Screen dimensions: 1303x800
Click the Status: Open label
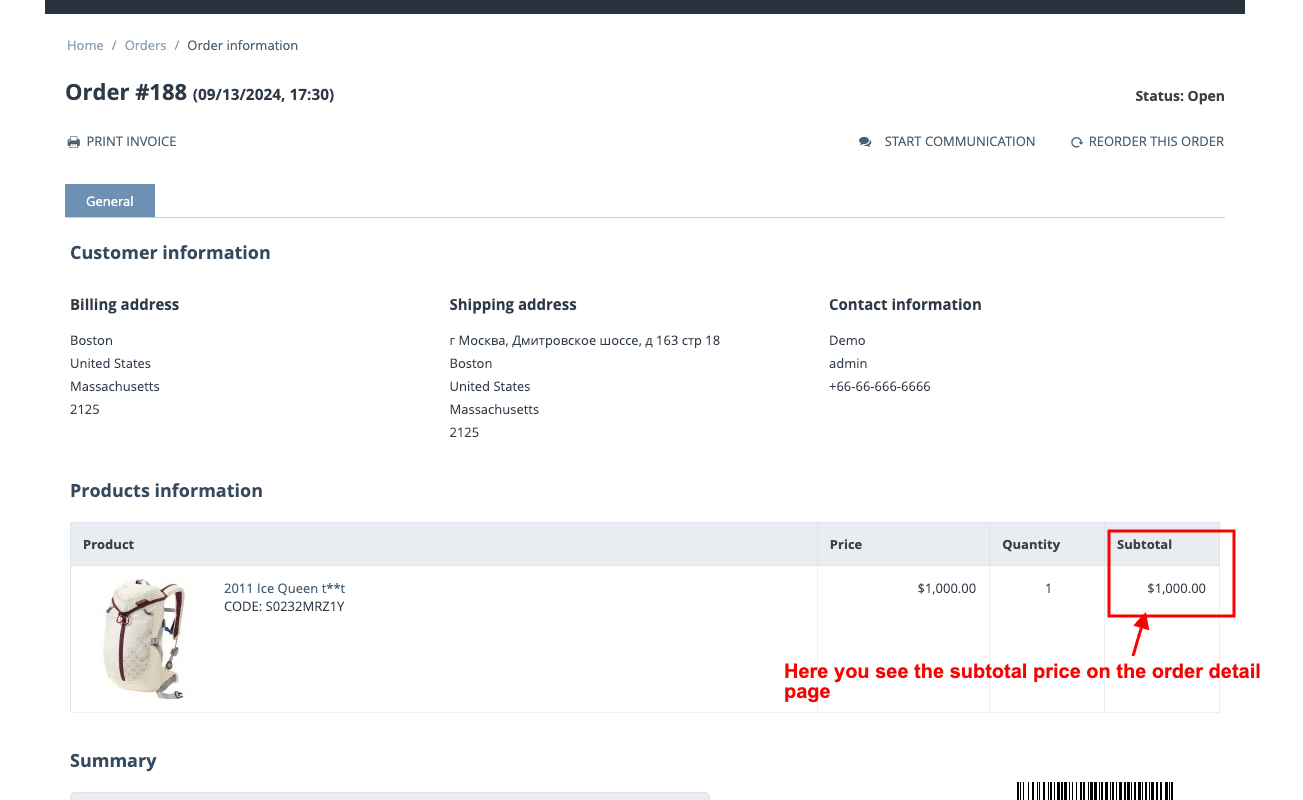pos(1179,96)
